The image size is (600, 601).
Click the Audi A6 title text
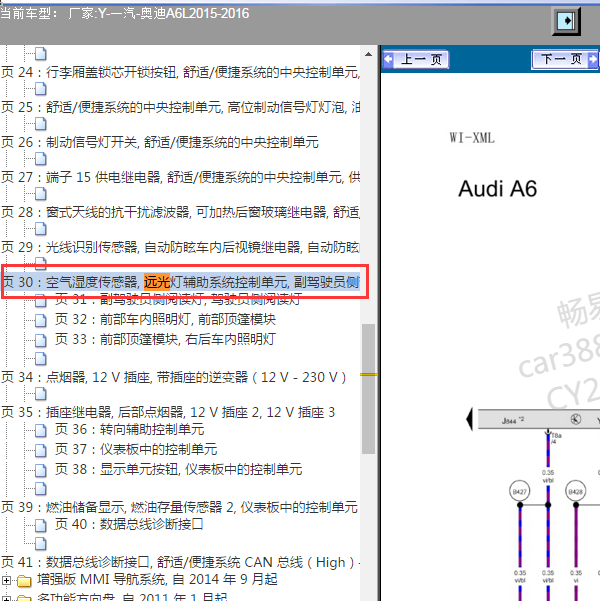(497, 189)
